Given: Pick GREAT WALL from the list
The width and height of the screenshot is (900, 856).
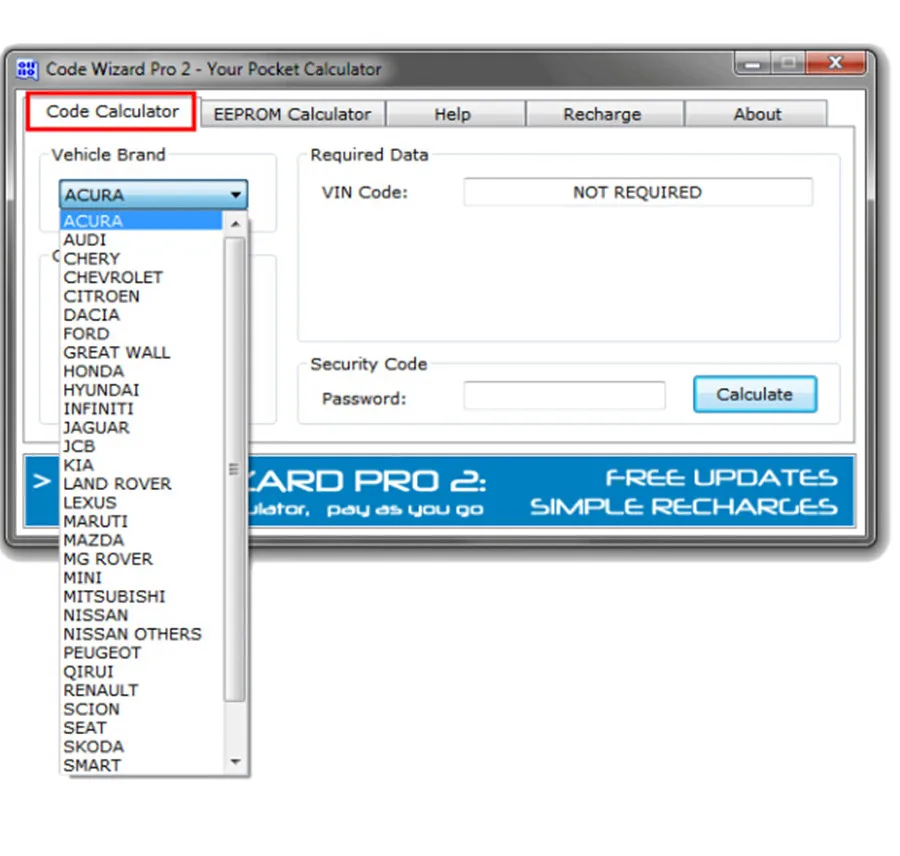Looking at the screenshot, I should point(142,353).
